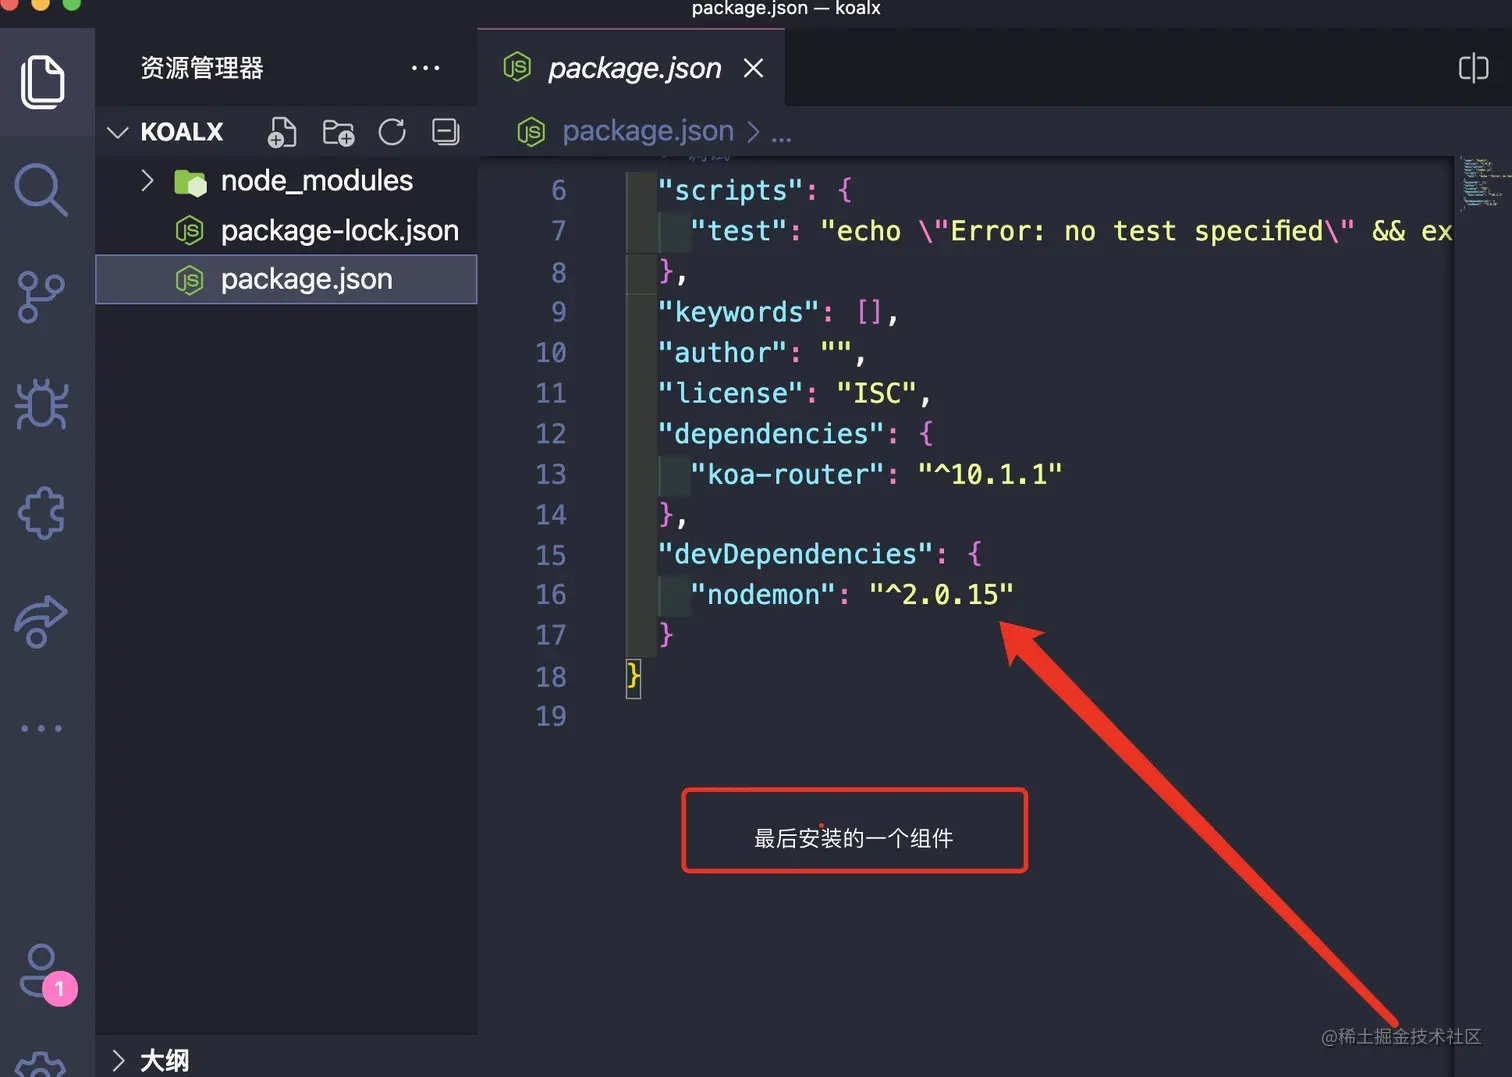This screenshot has height=1077, width=1512.
Task: Click the "license" key
Action: (x=730, y=393)
